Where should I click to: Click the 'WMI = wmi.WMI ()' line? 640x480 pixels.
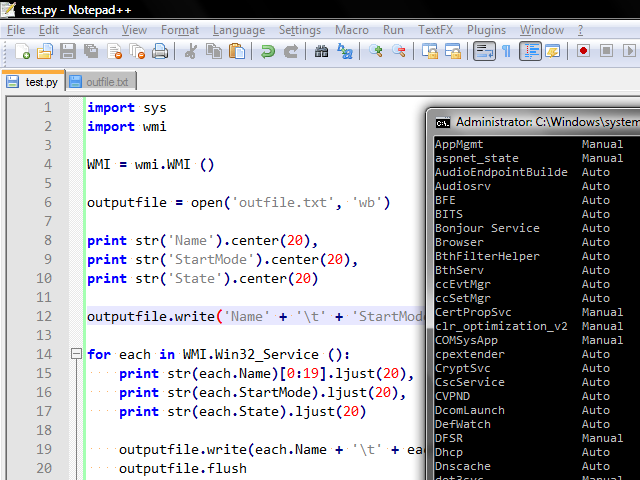150,164
